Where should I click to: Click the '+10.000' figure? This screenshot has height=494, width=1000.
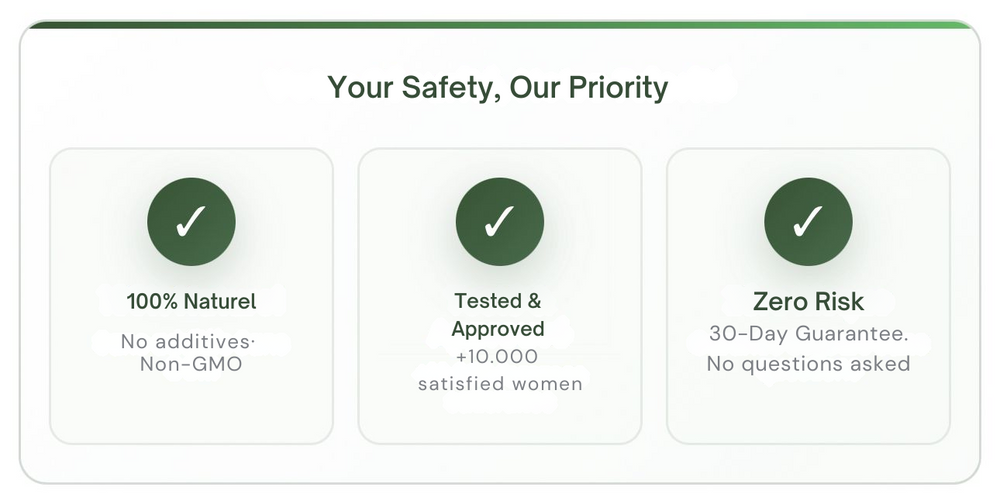coord(497,356)
